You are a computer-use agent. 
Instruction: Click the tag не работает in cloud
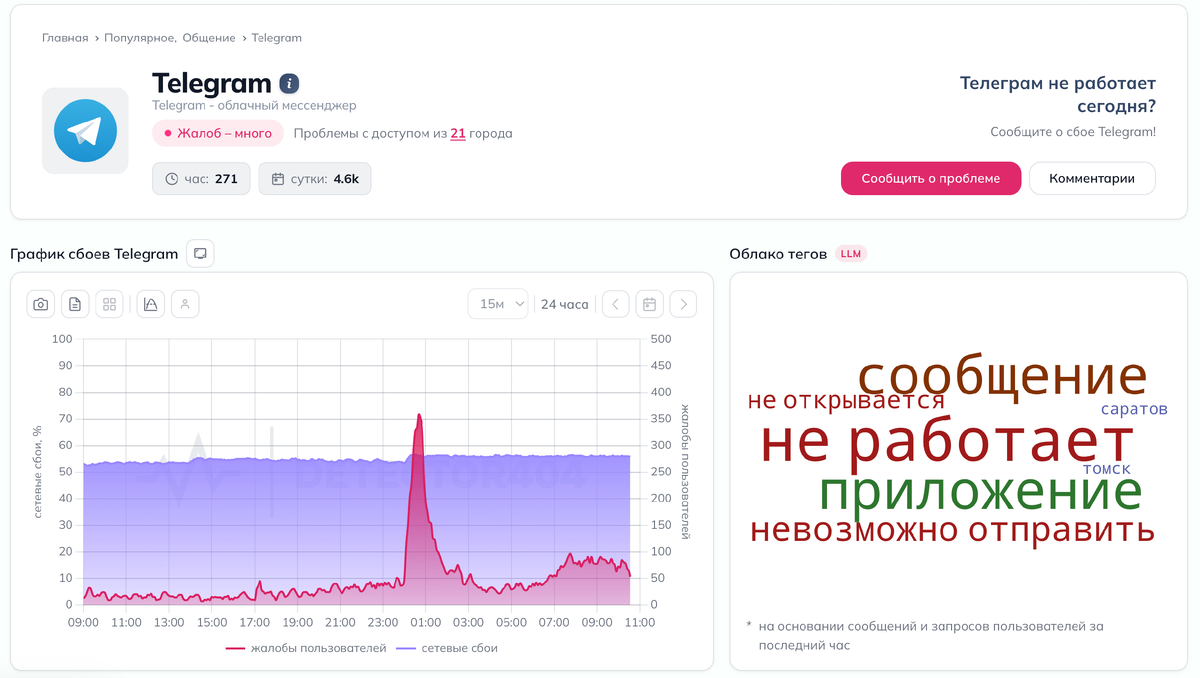[x=948, y=441]
